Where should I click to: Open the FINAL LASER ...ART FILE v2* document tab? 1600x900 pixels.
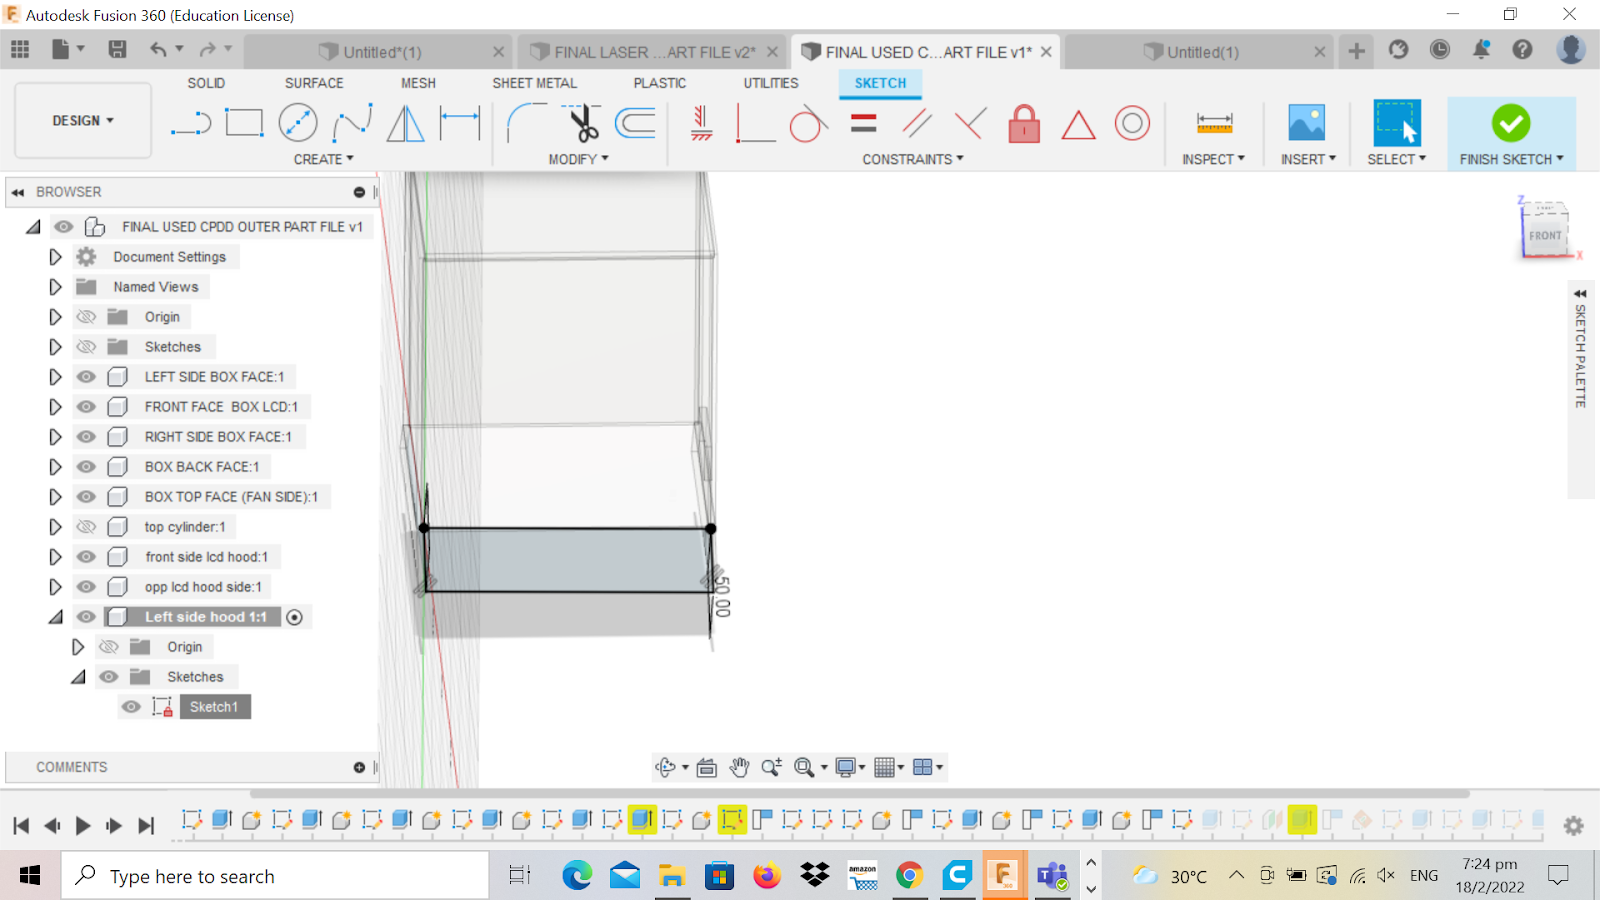coord(655,52)
